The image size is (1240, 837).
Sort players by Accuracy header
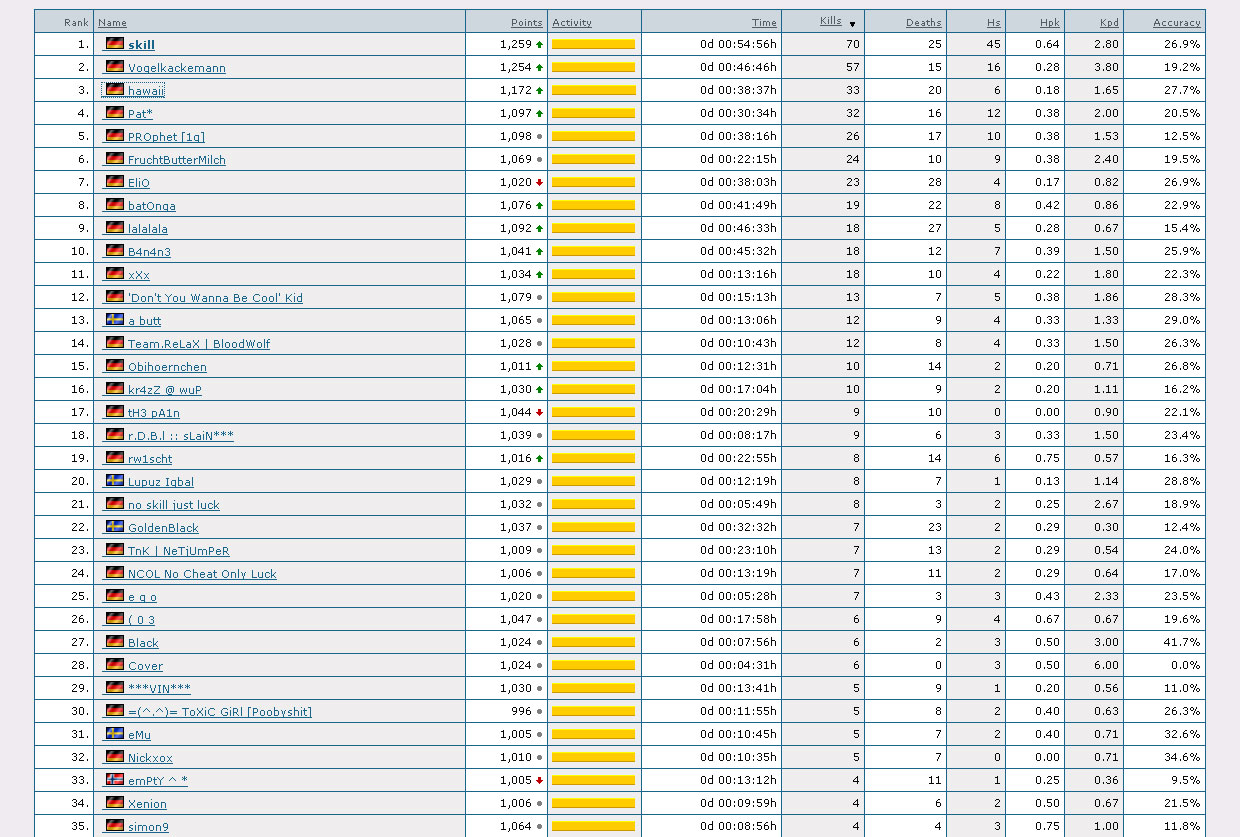[1176, 22]
